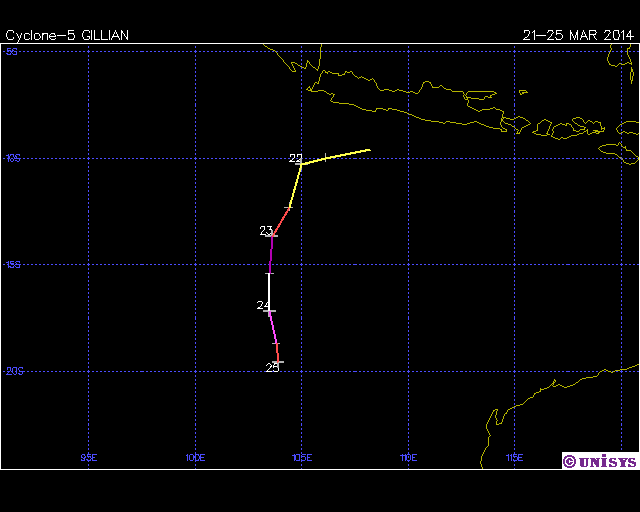640x512 pixels.
Task: Click the Cyclone-5 GILLIAN title text
Action: coord(67,35)
